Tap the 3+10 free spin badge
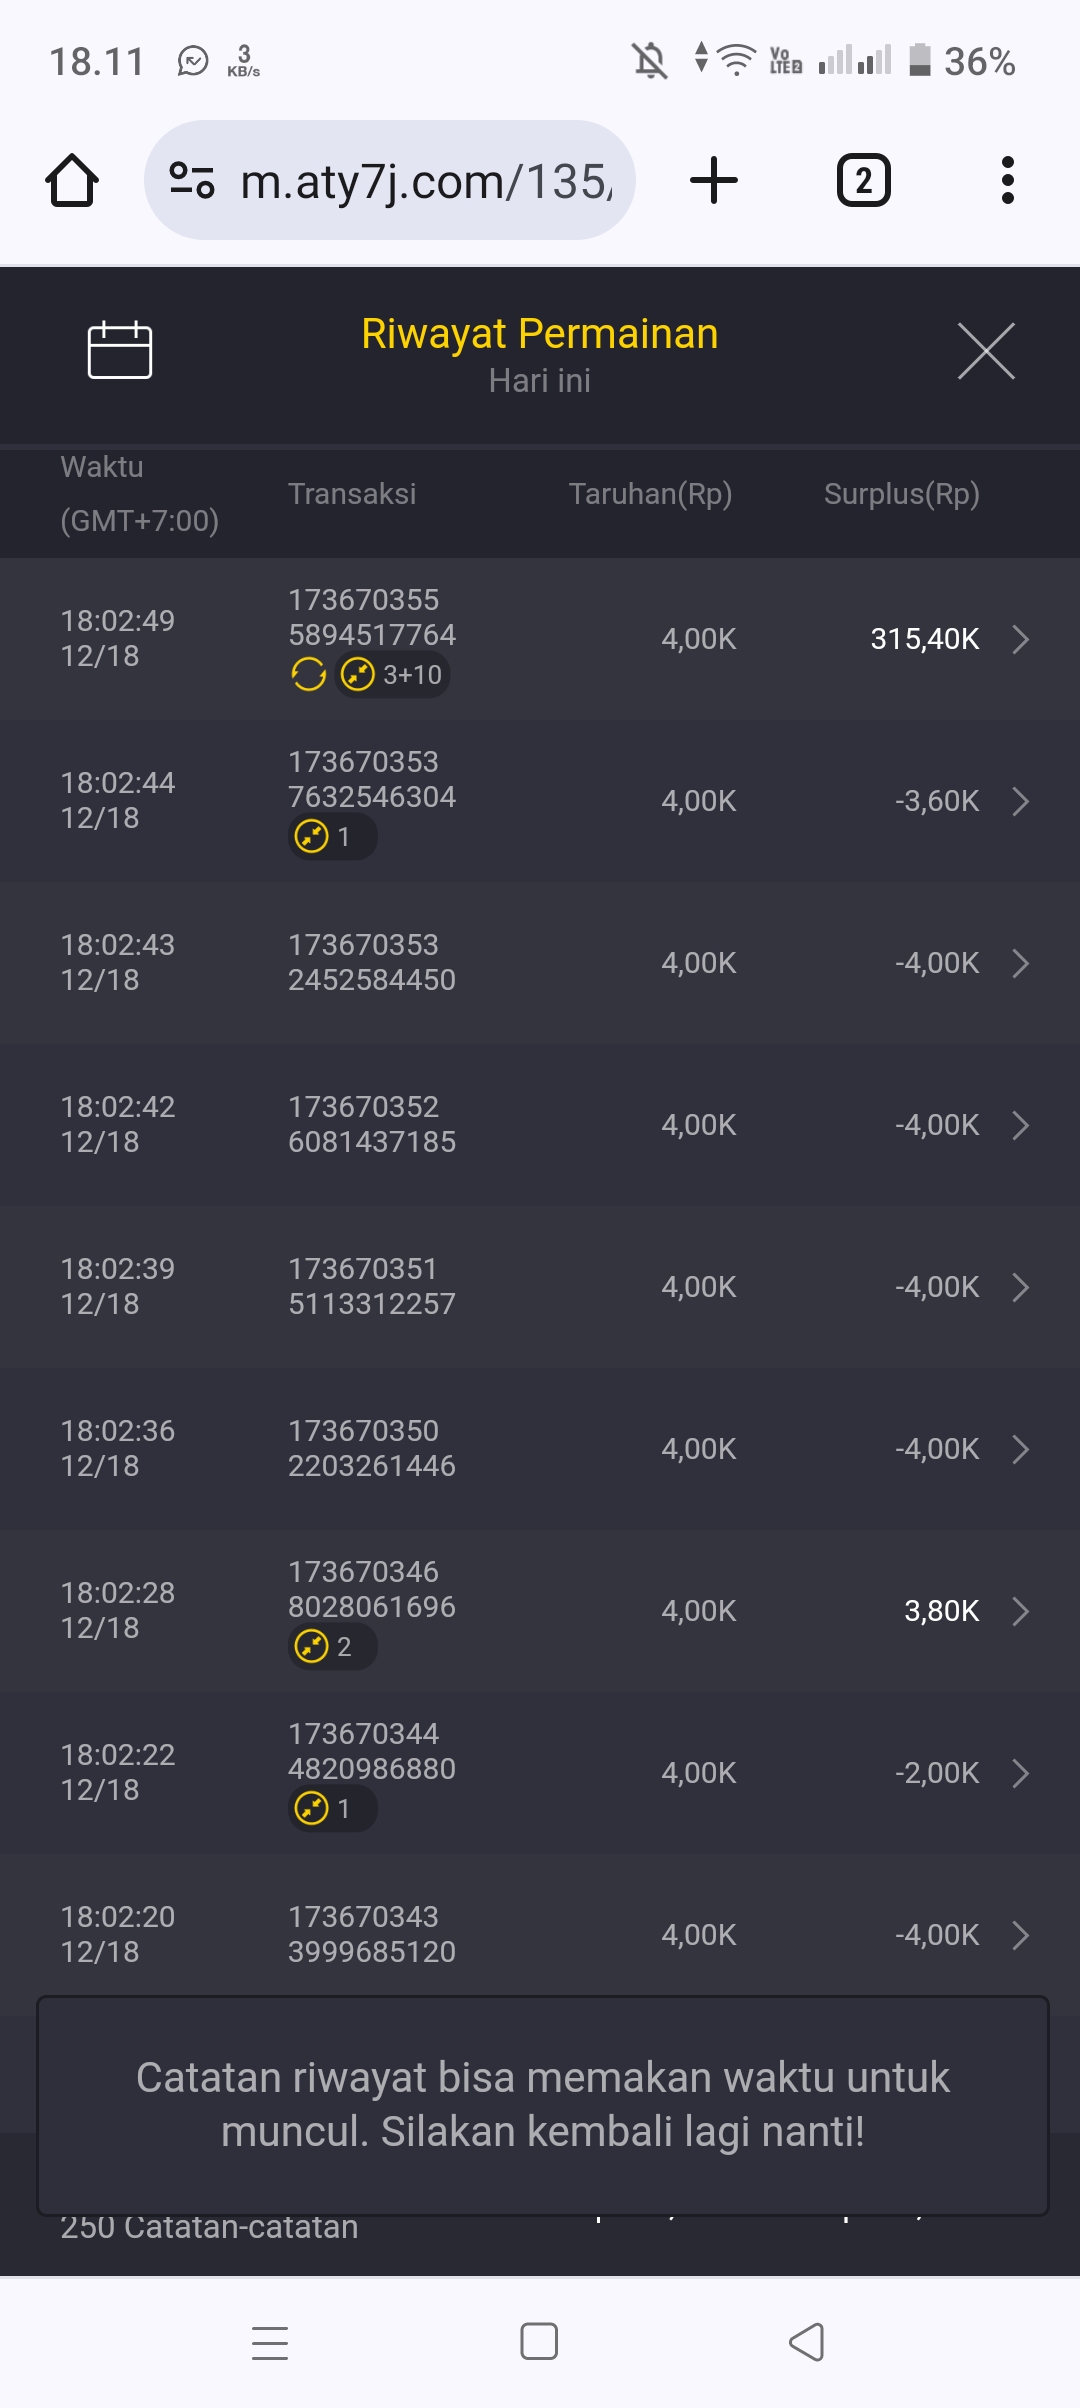 click(393, 675)
